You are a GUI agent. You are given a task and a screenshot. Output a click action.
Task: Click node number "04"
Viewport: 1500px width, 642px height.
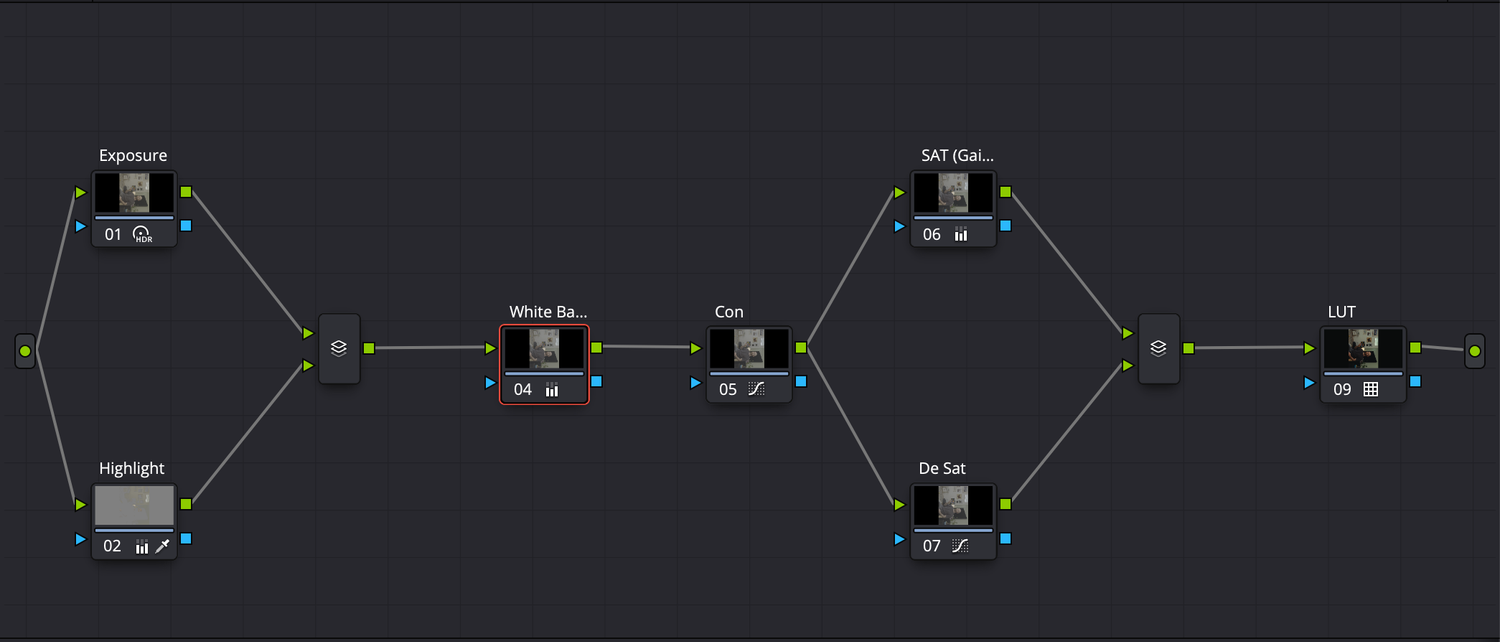[x=523, y=390]
